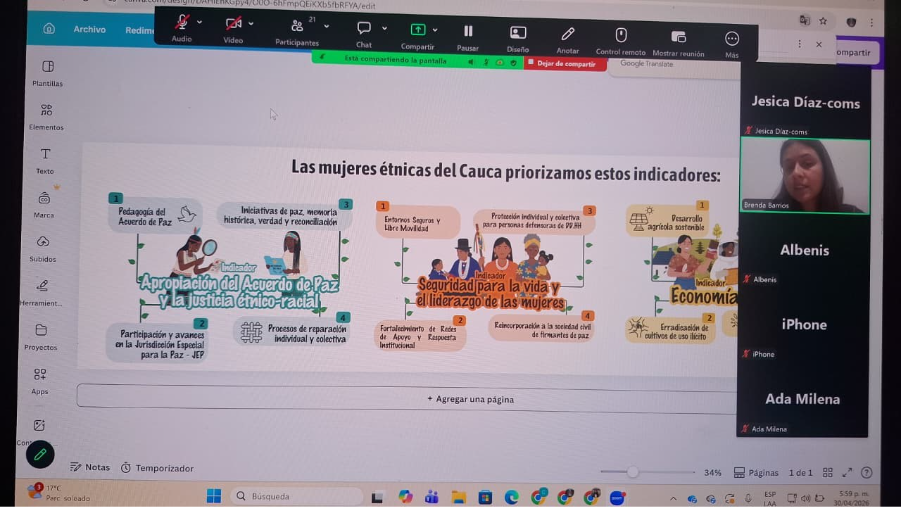Open Marca panel in sidebar
This screenshot has width=901, height=507.
44,205
